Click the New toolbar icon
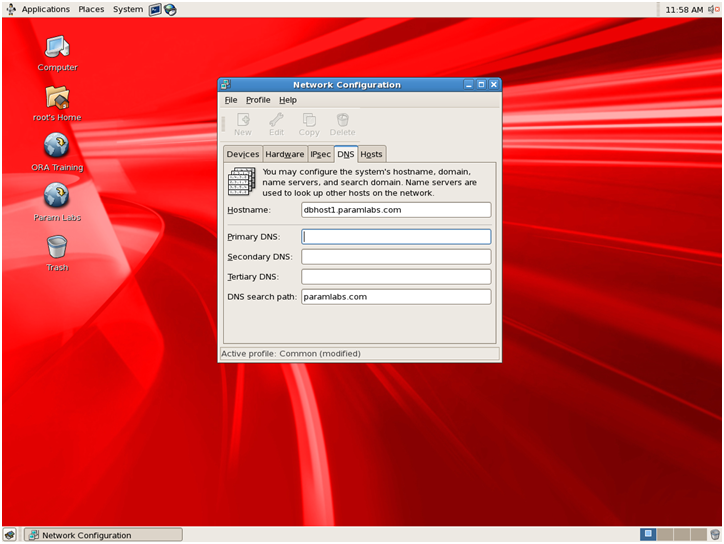Viewport: 724px width, 544px height. tap(242, 125)
